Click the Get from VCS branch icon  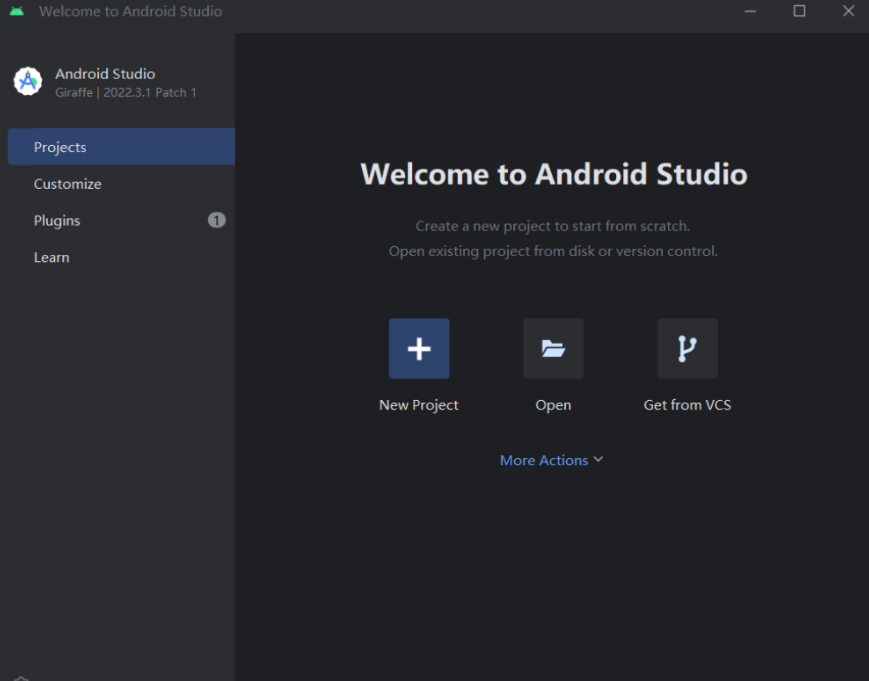[x=687, y=349]
